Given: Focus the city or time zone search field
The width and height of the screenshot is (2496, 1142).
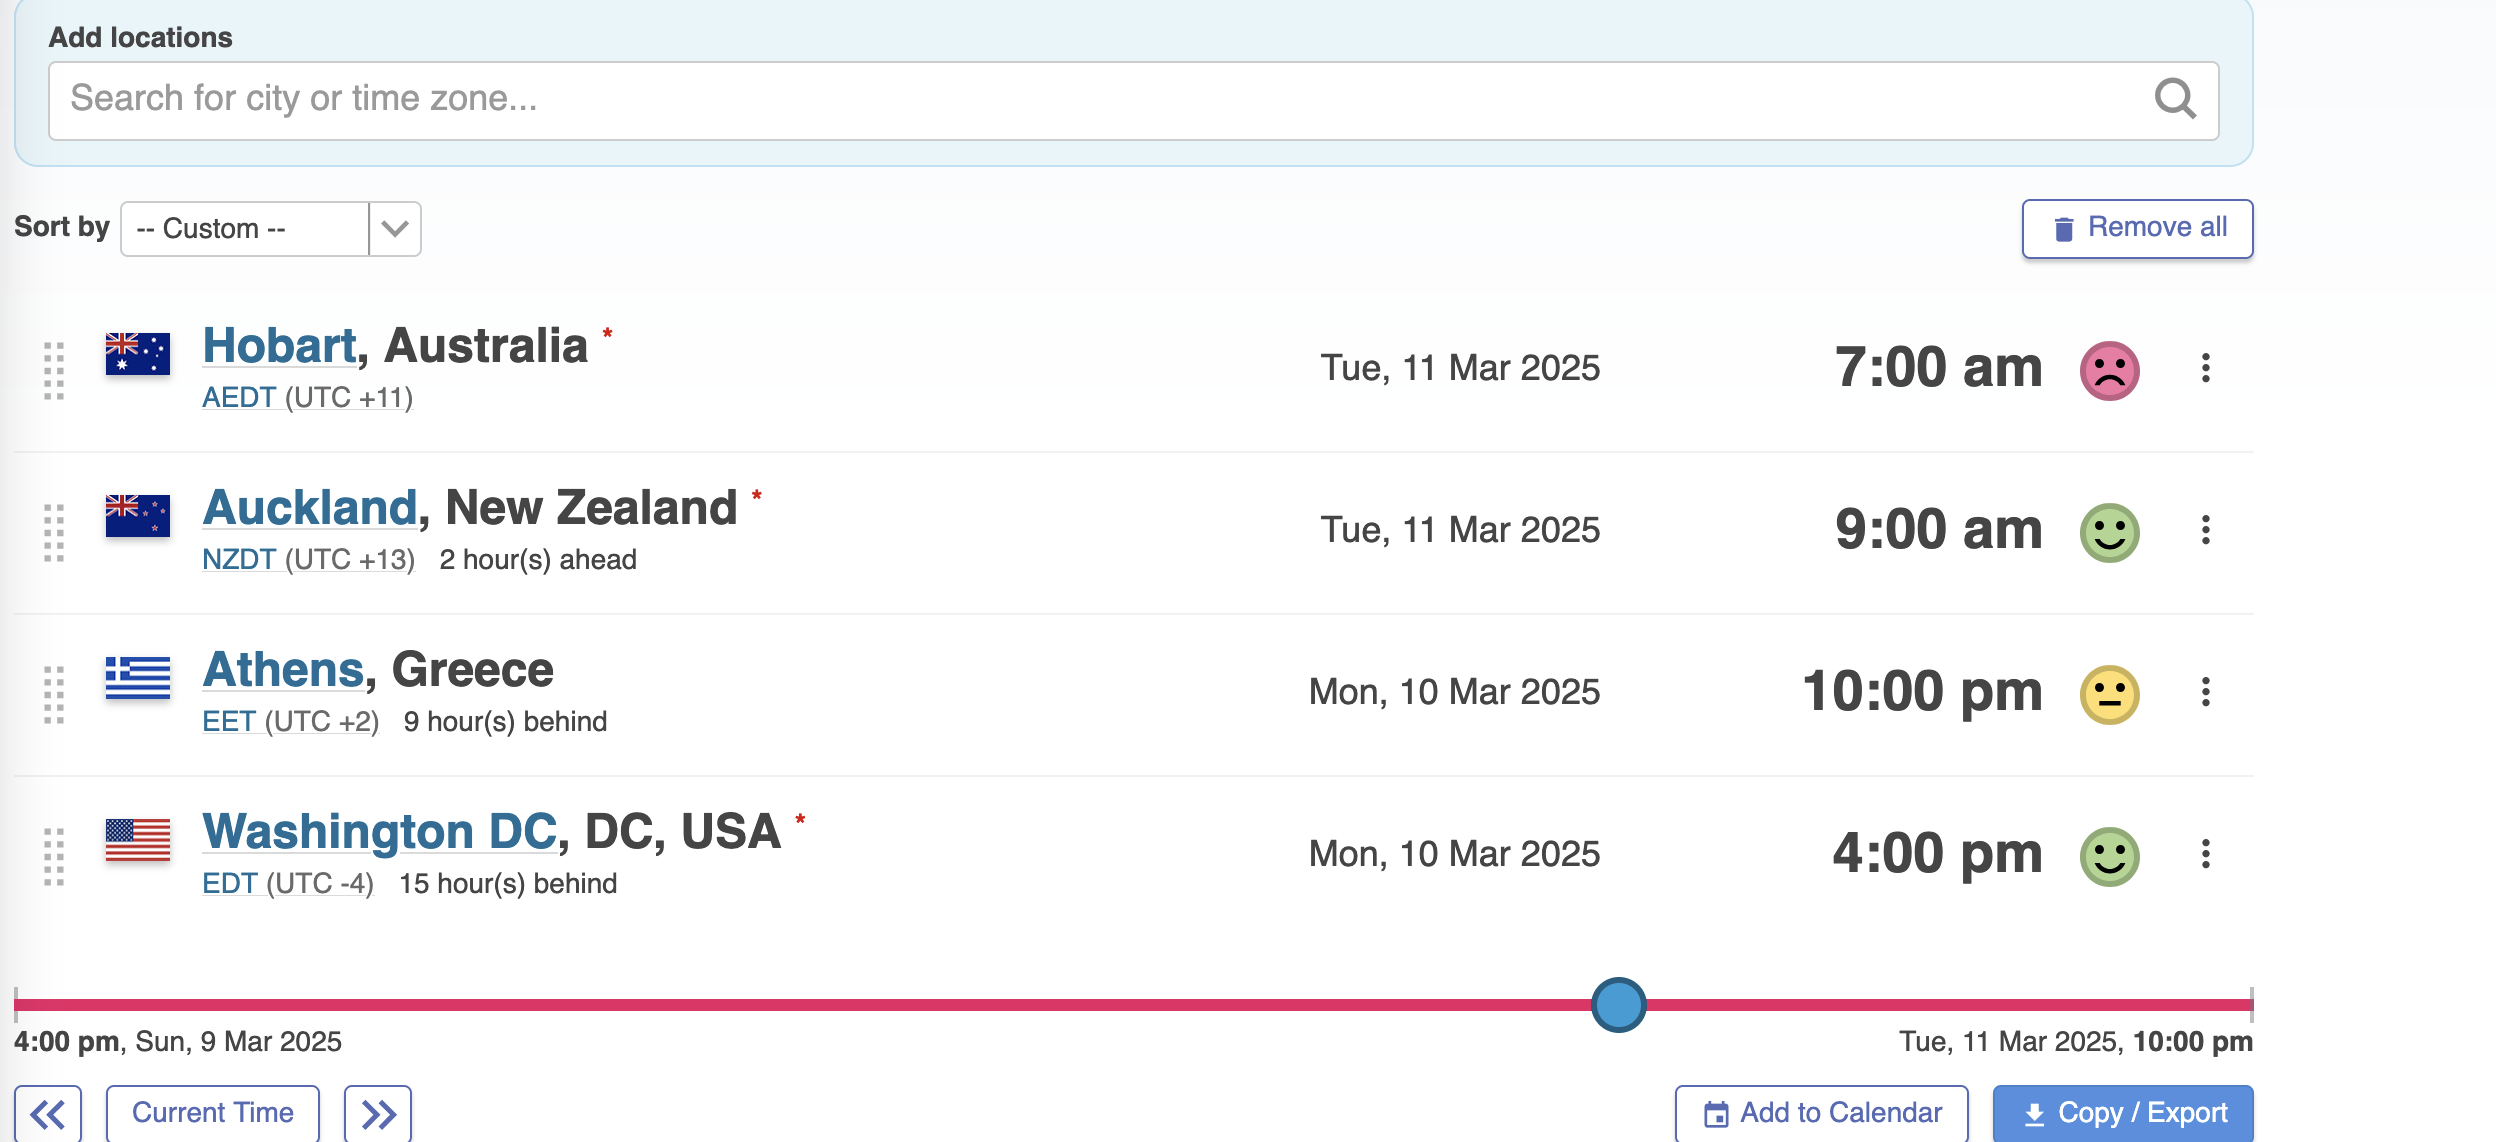Looking at the screenshot, I should point(1100,99).
